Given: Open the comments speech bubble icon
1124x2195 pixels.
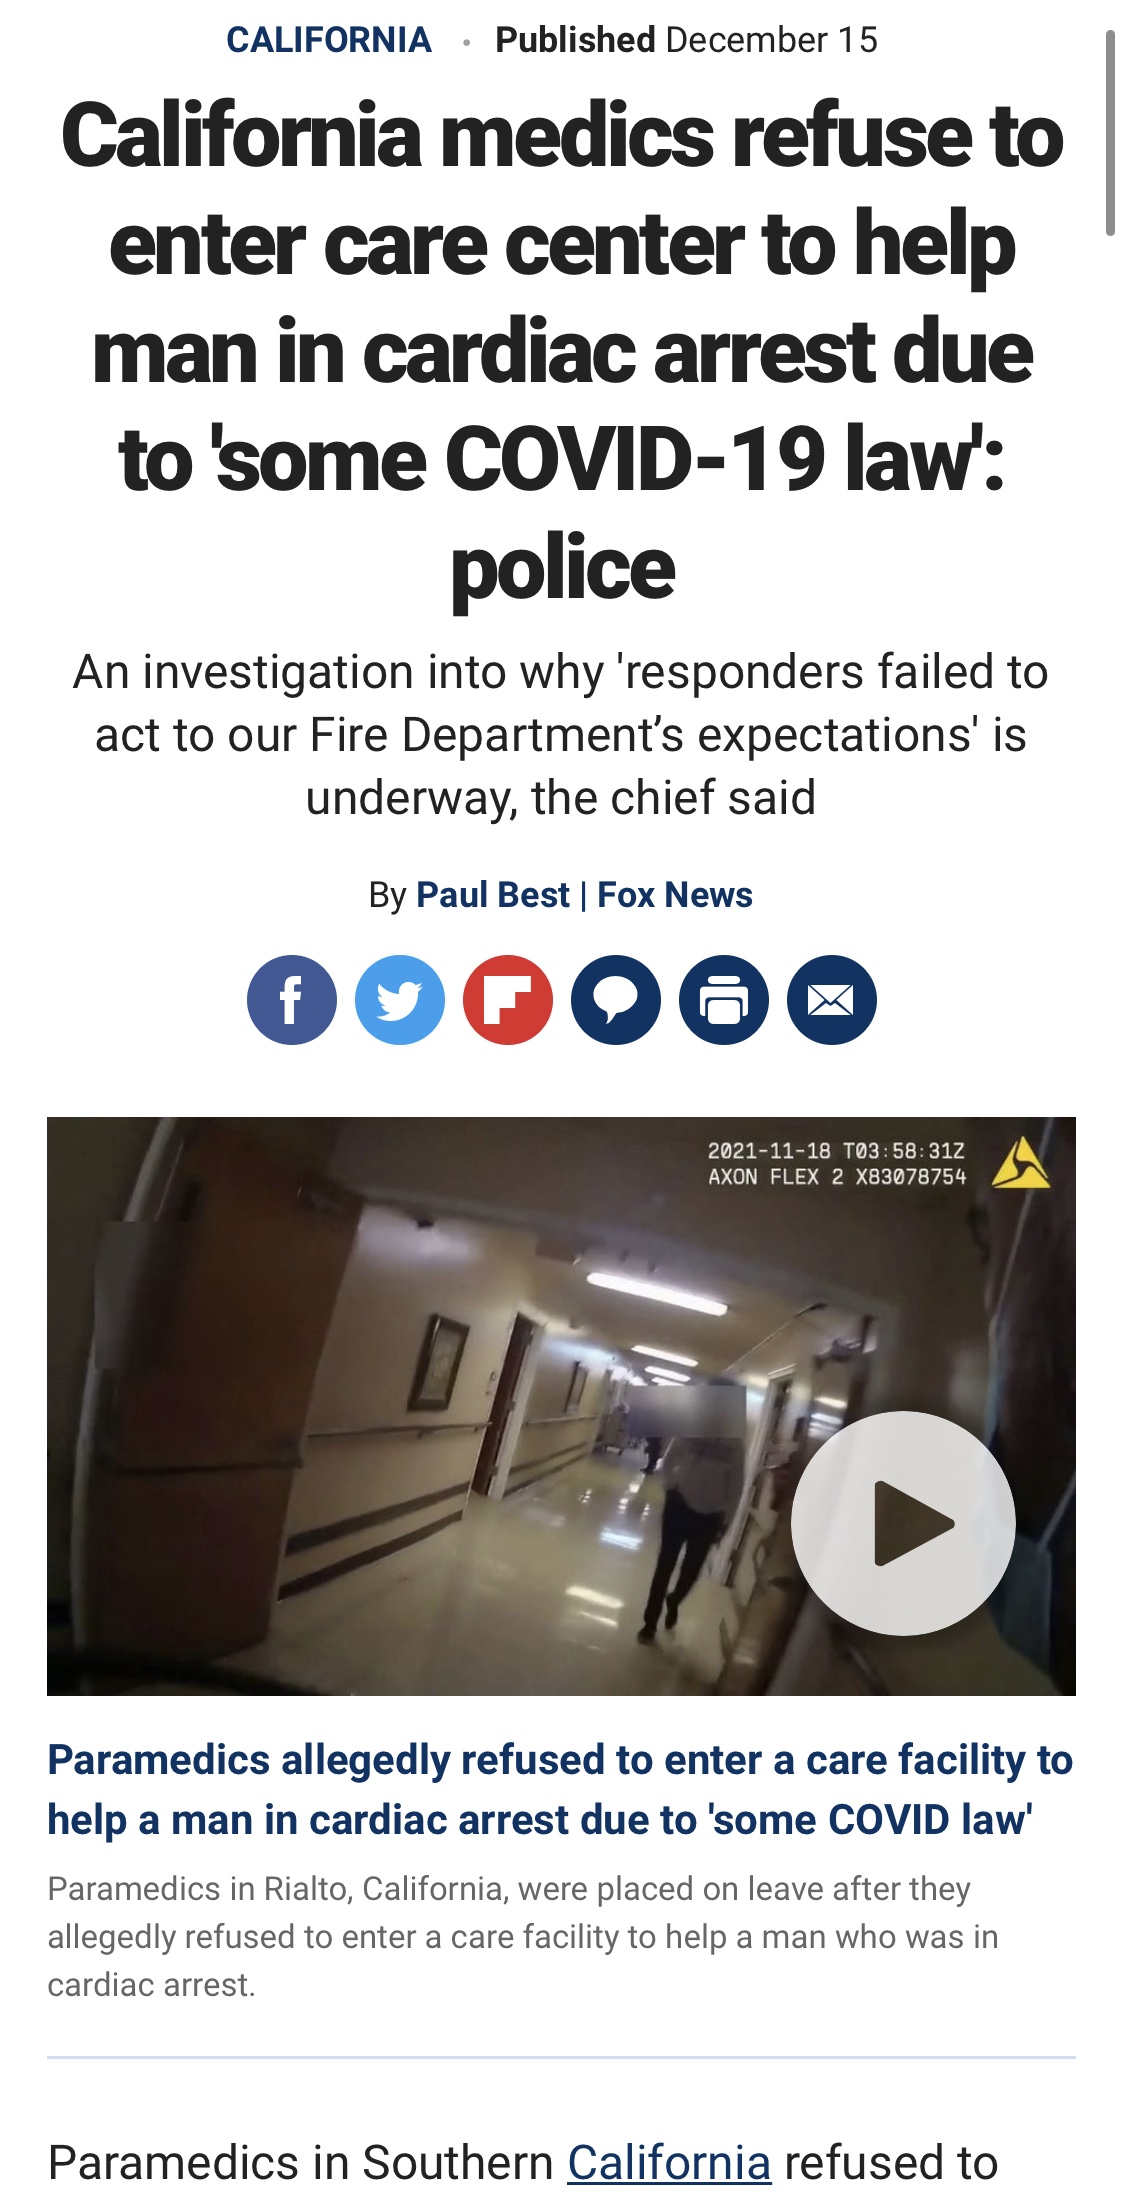Looking at the screenshot, I should pyautogui.click(x=616, y=1000).
